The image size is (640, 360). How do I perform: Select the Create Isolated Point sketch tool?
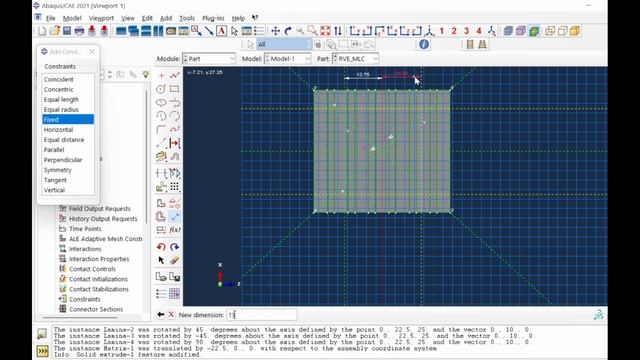161,76
